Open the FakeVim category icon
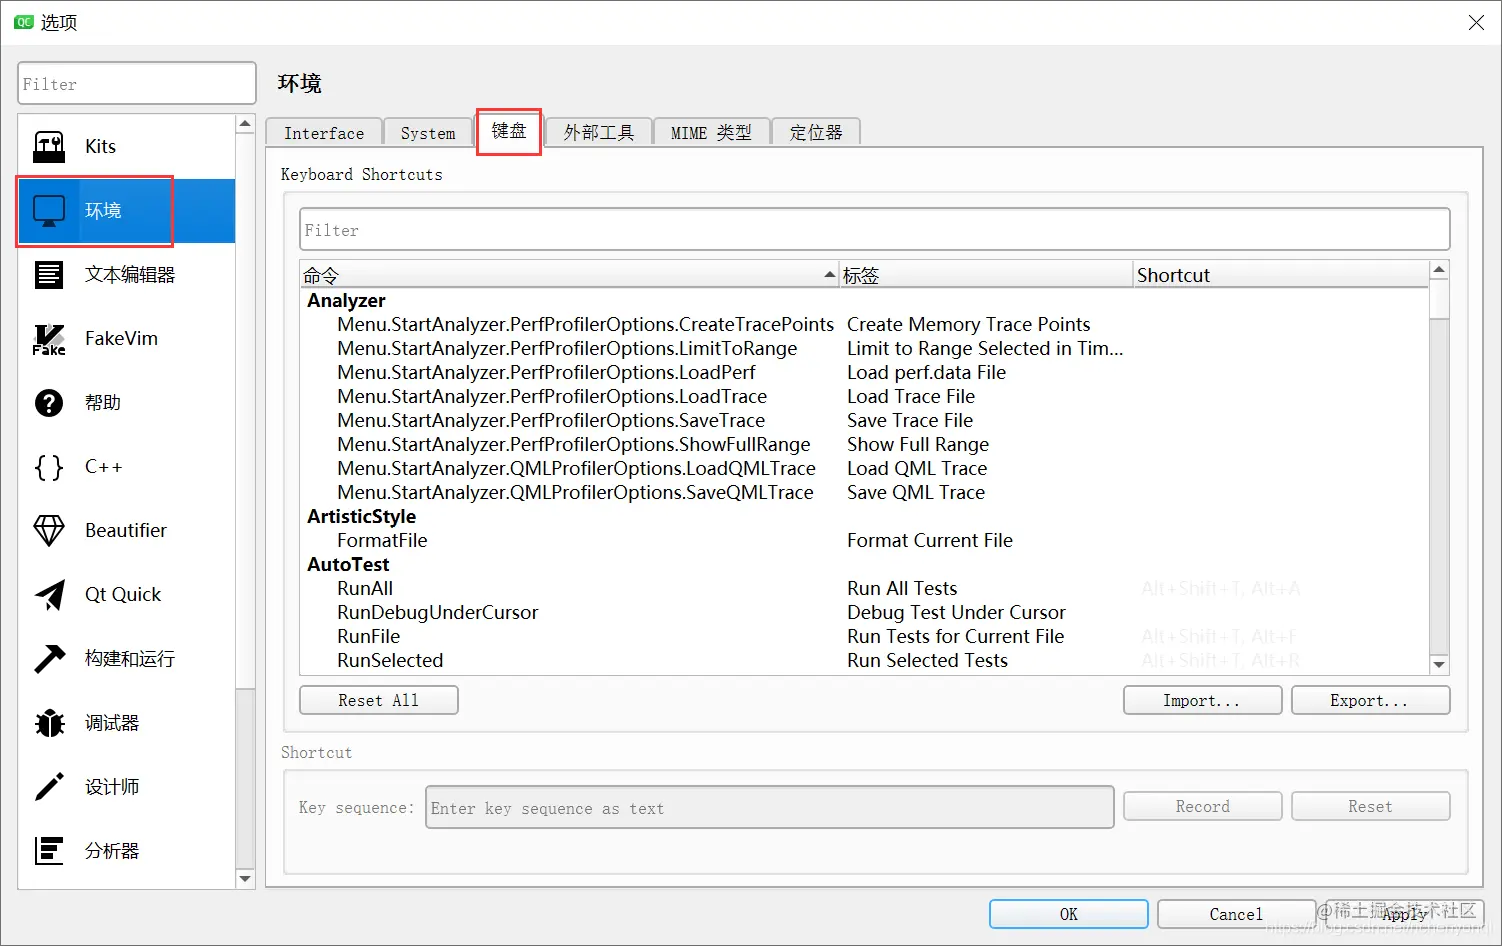Screen dimensions: 1502x946 tap(49, 339)
